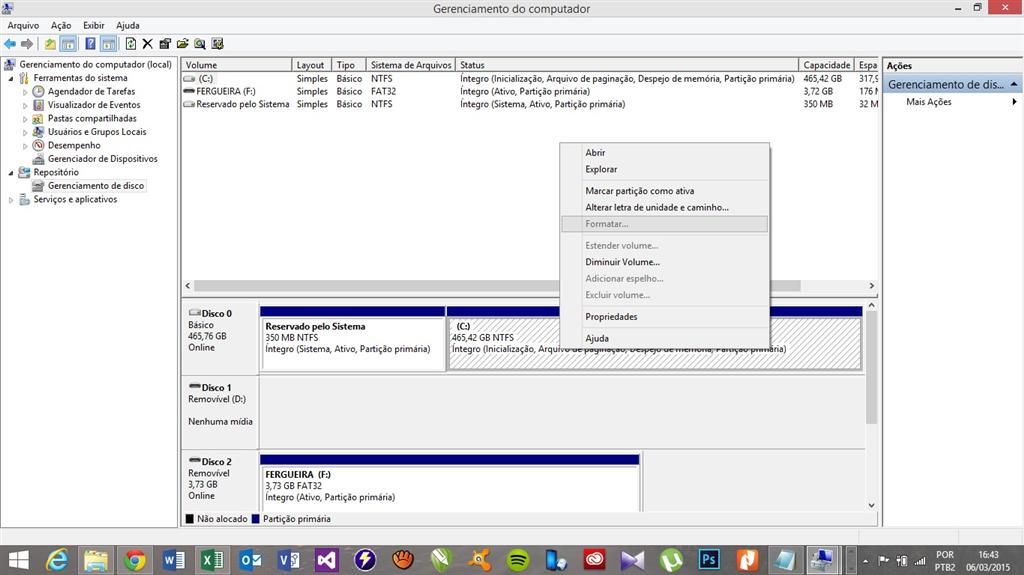Select Gerenciador de Dispositivos in tree
The height and width of the screenshot is (575, 1024).
point(103,159)
